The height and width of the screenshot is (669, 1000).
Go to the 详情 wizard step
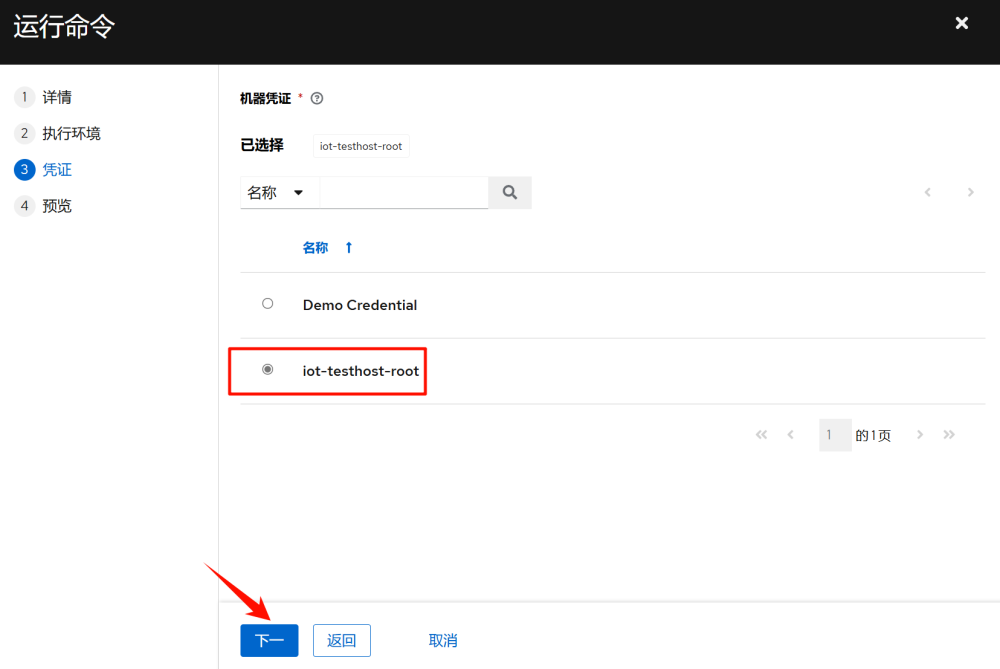coord(57,96)
